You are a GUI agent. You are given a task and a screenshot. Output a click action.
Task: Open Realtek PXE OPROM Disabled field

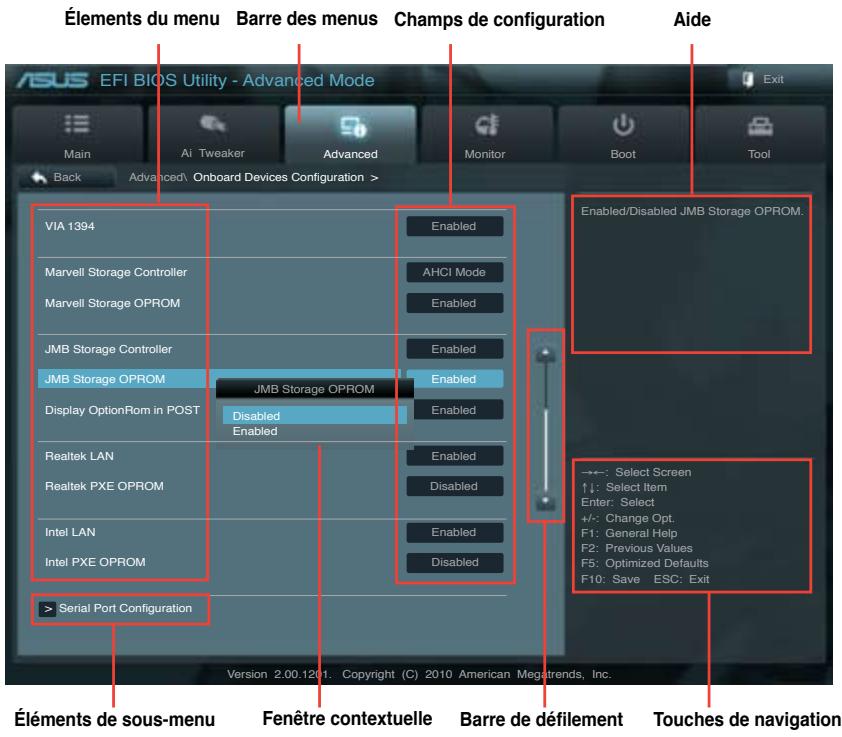(x=455, y=486)
